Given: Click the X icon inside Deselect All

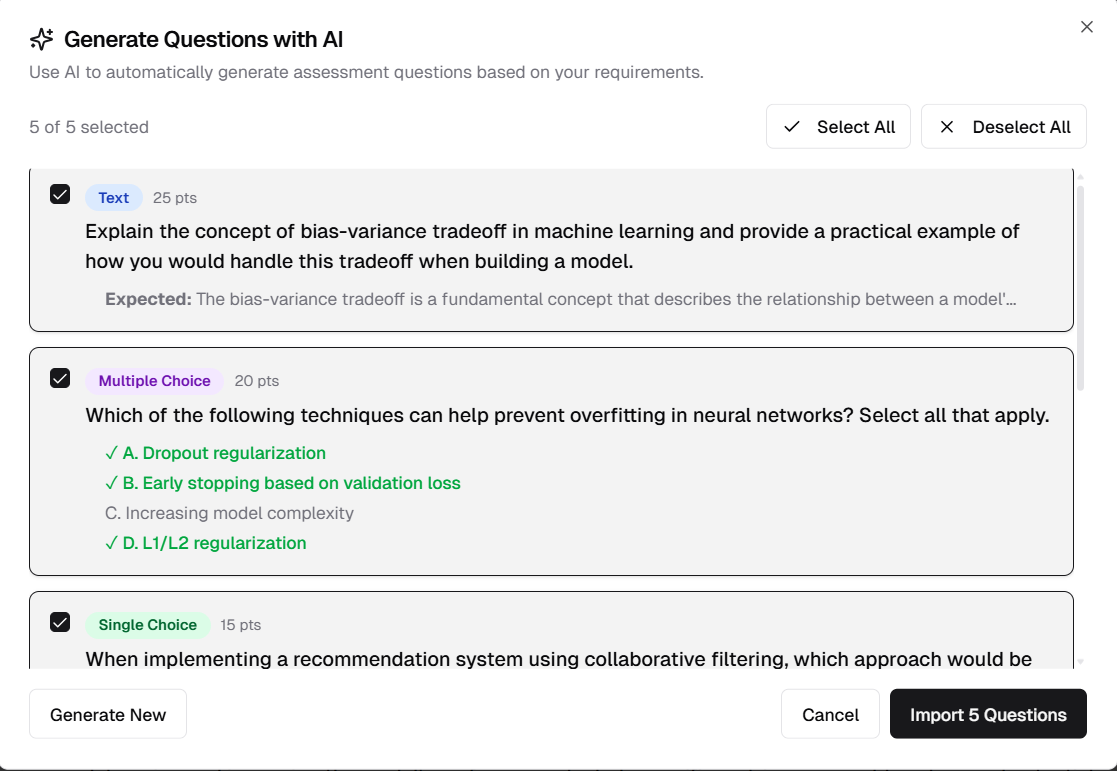Looking at the screenshot, I should 946,127.
